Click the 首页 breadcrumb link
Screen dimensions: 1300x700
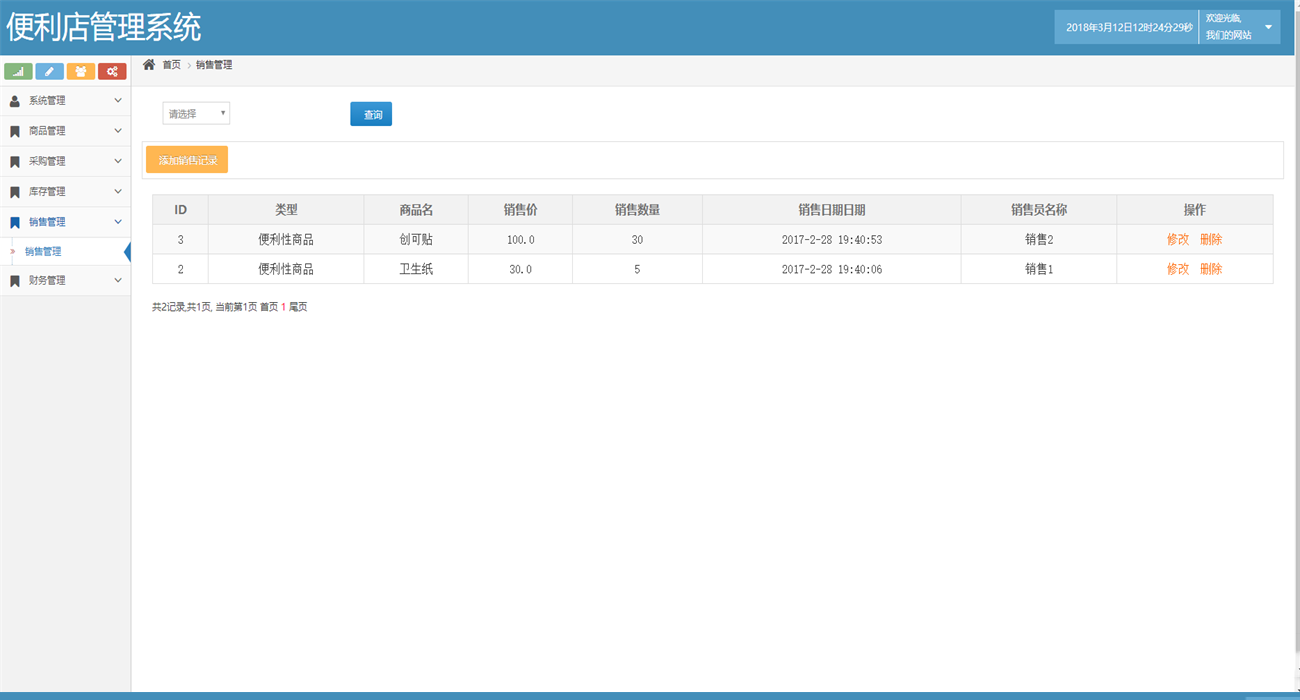click(172, 65)
